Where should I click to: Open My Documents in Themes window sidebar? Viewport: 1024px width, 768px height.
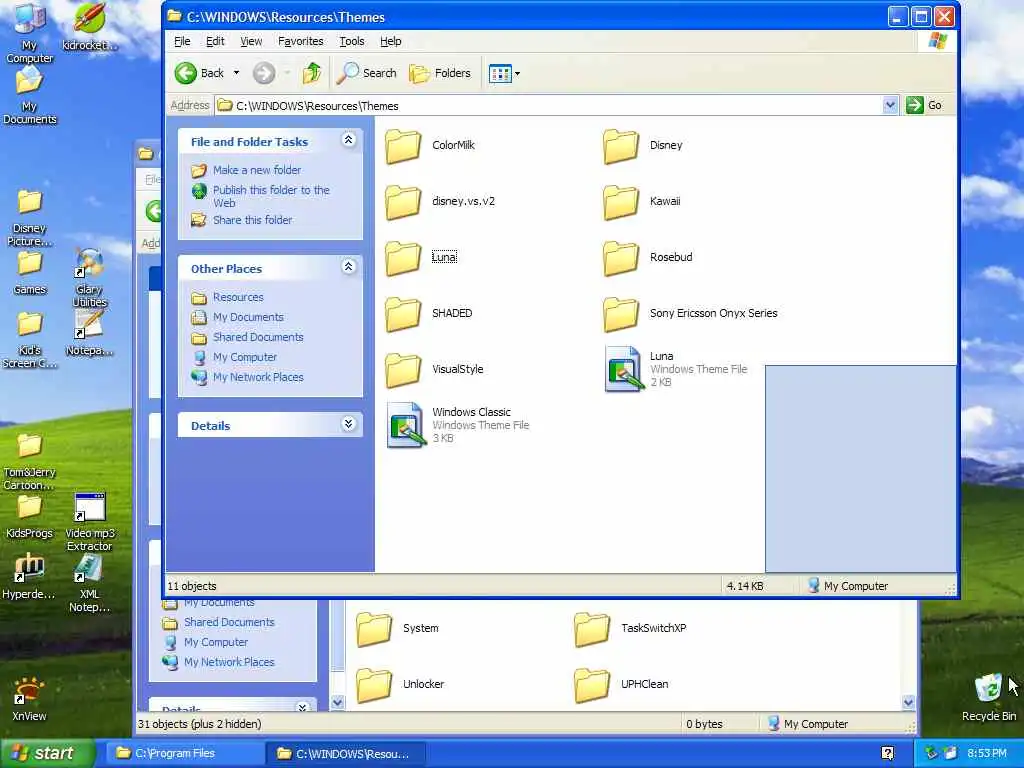coord(248,317)
